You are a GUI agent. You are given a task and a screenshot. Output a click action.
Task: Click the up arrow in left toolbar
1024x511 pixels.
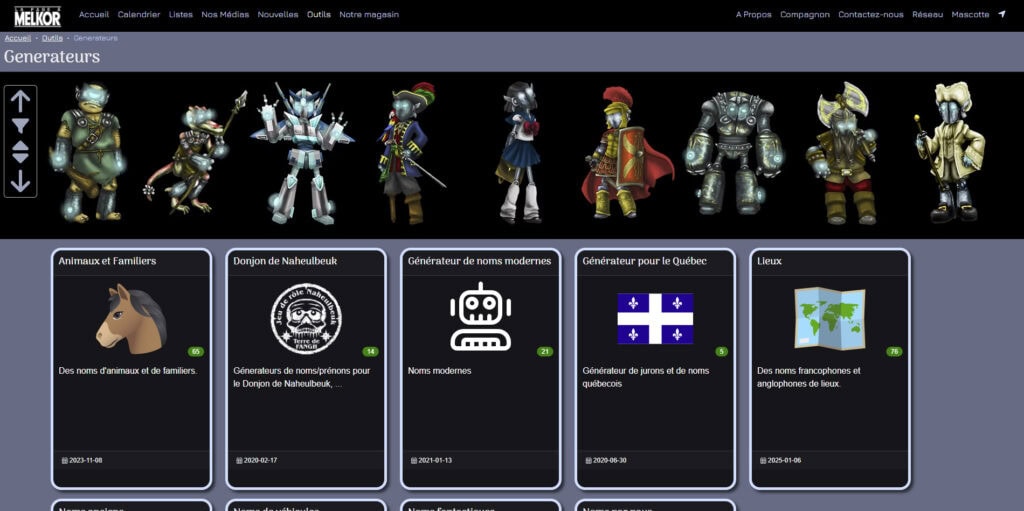pos(20,100)
